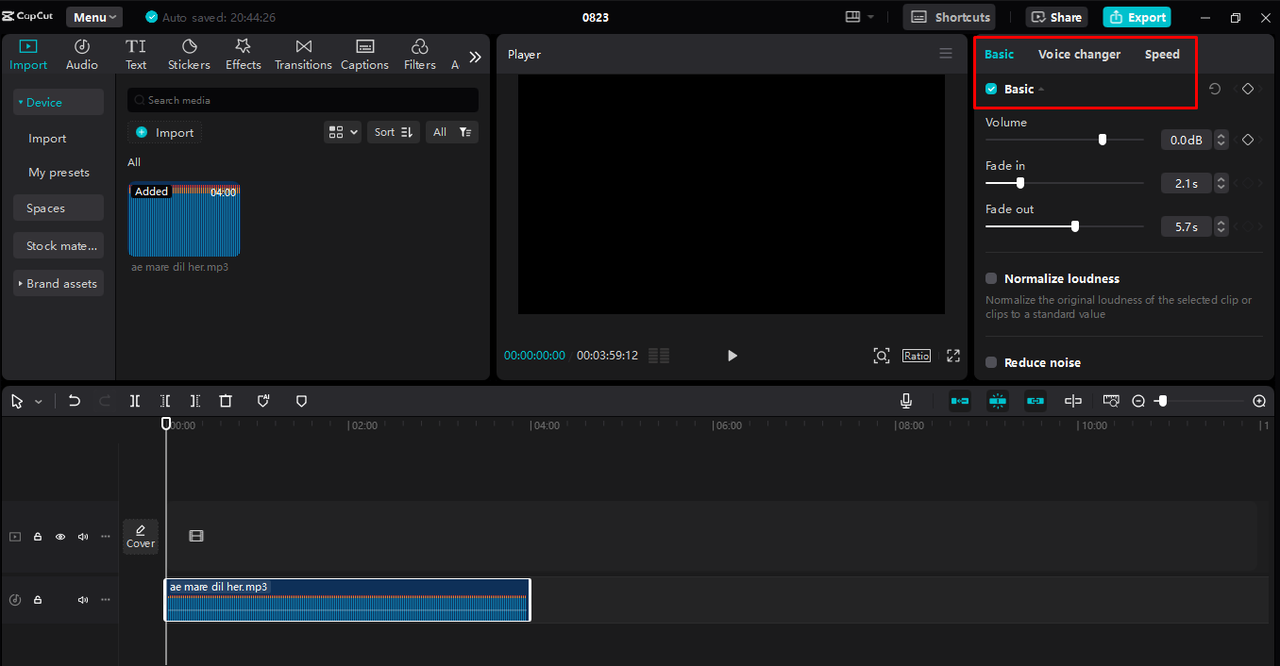This screenshot has height=666, width=1280.
Task: Open the layout dropdown near Shortcuts
Action: pyautogui.click(x=859, y=17)
